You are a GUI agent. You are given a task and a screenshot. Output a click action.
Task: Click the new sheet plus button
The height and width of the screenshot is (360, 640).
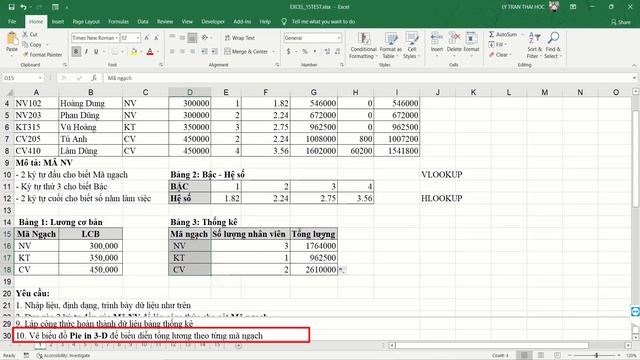(x=239, y=346)
